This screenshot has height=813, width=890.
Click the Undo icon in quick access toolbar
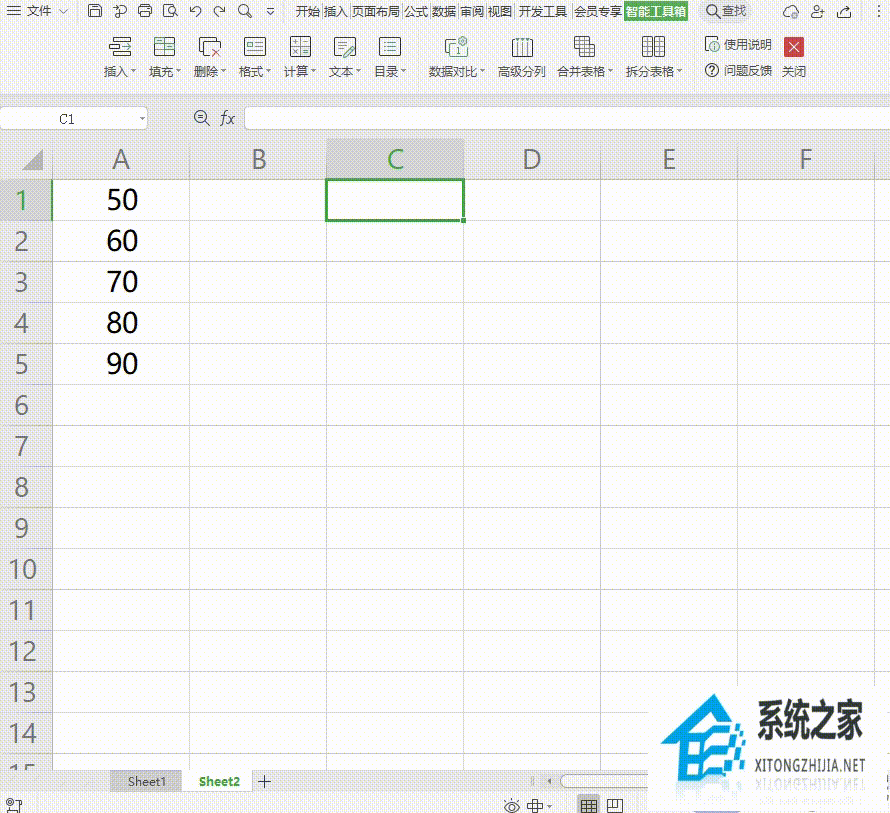193,11
